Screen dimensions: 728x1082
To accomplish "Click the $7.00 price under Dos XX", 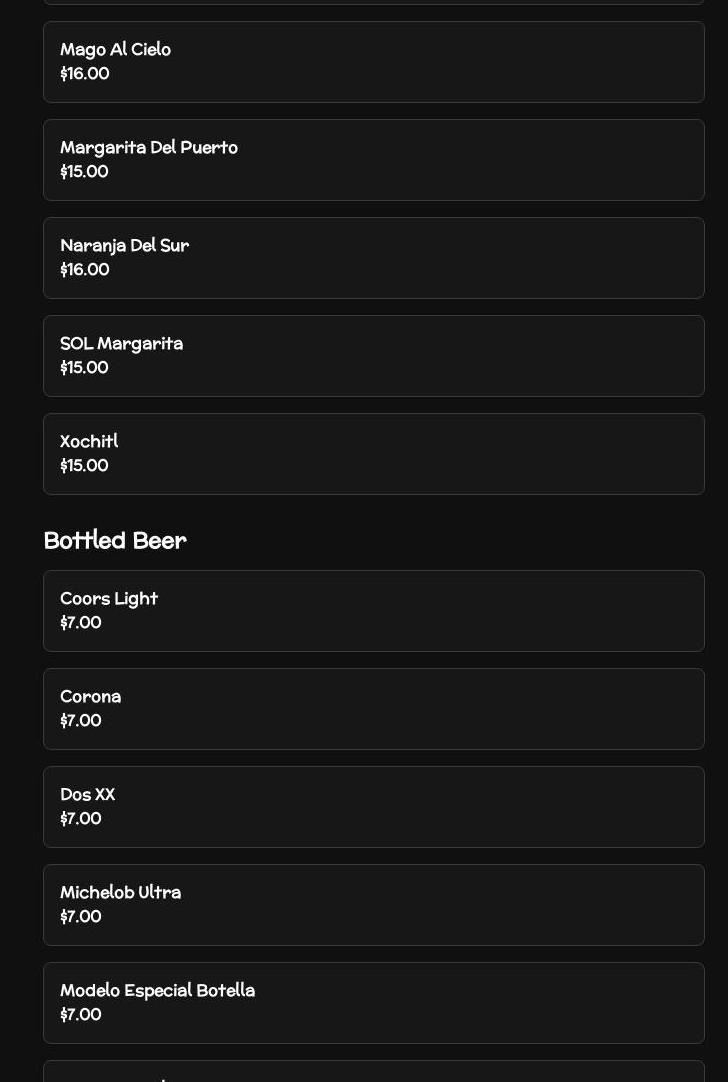I will point(81,818).
